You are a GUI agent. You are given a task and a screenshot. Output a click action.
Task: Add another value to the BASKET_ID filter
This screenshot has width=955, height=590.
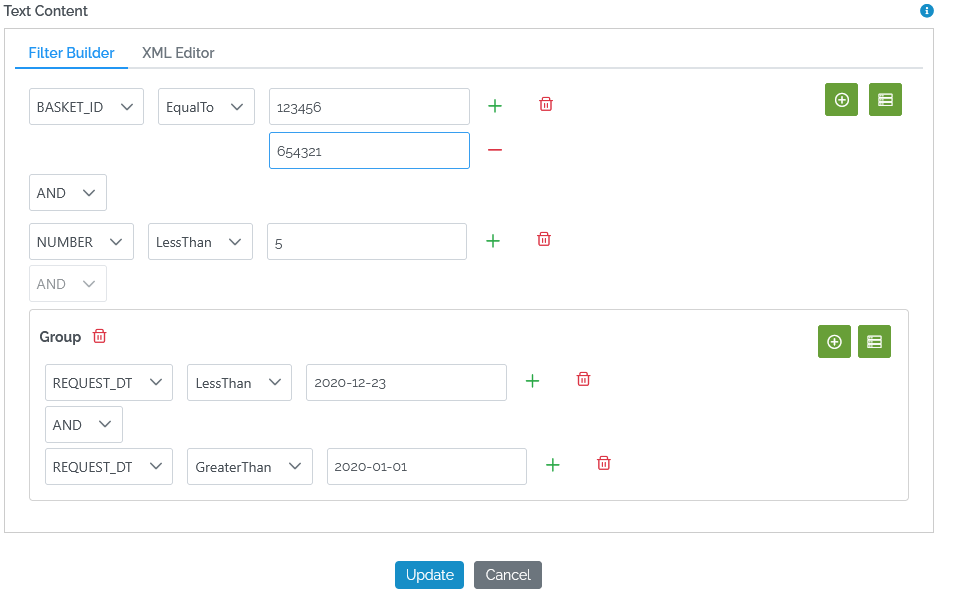click(494, 105)
